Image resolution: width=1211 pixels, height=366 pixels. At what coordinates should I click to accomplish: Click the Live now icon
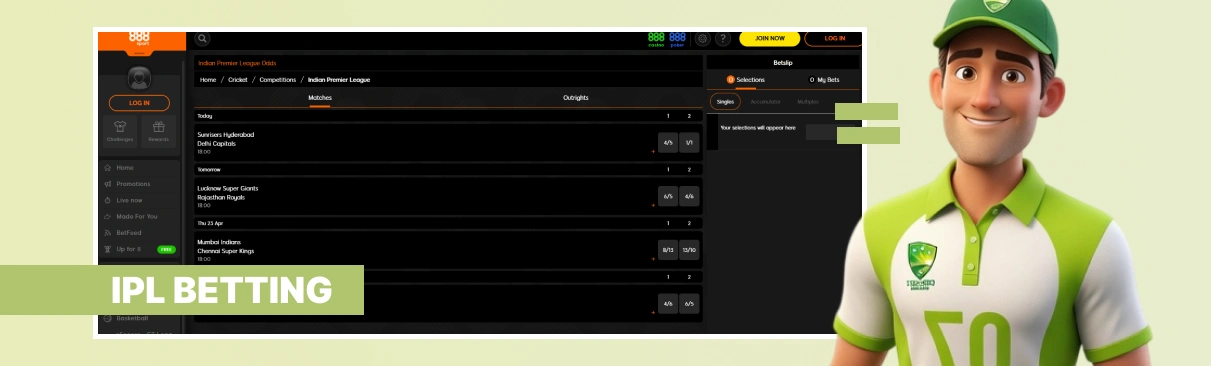click(x=108, y=200)
